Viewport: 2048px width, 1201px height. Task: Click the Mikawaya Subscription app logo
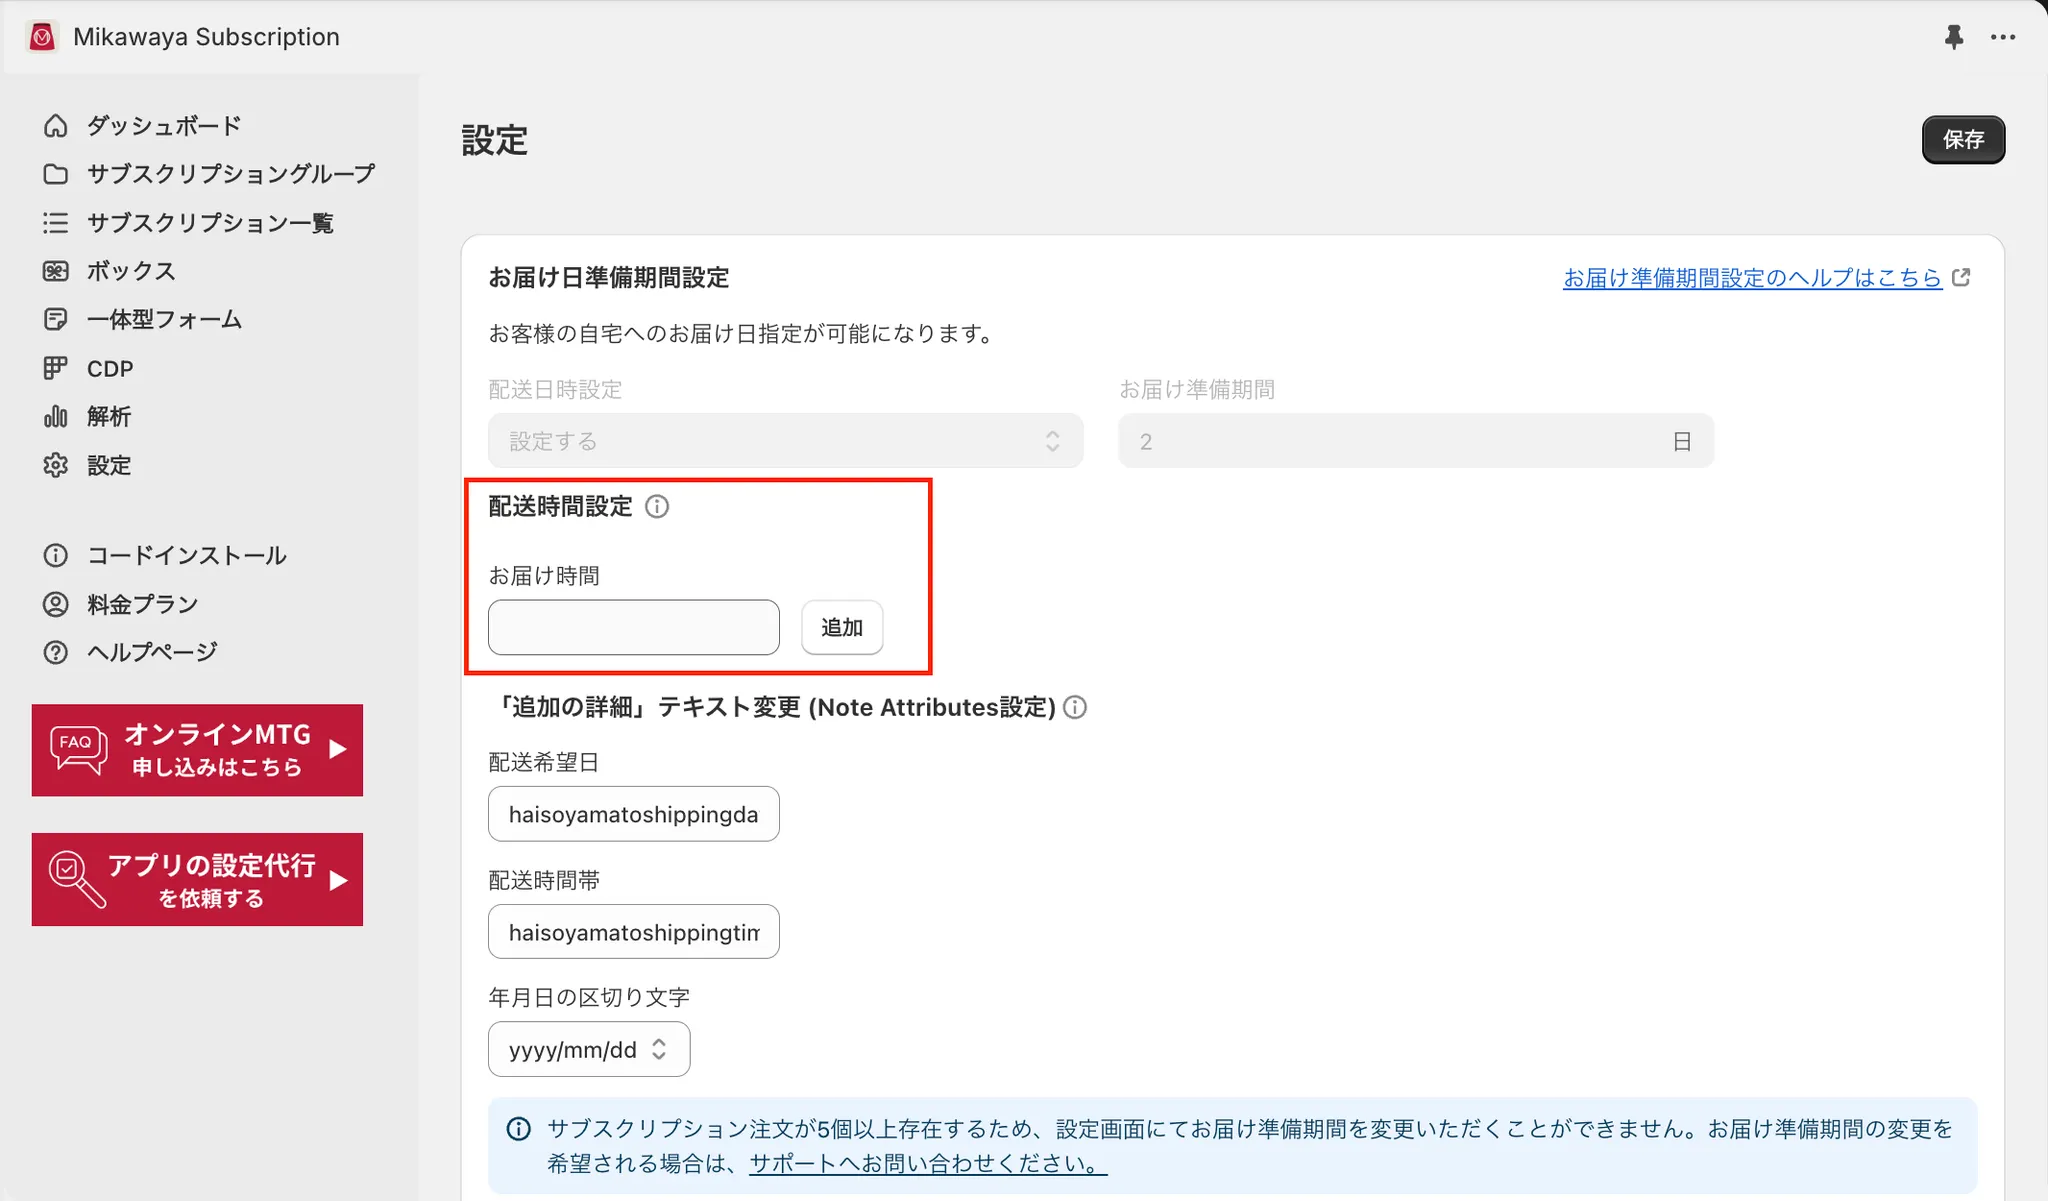pos(42,37)
